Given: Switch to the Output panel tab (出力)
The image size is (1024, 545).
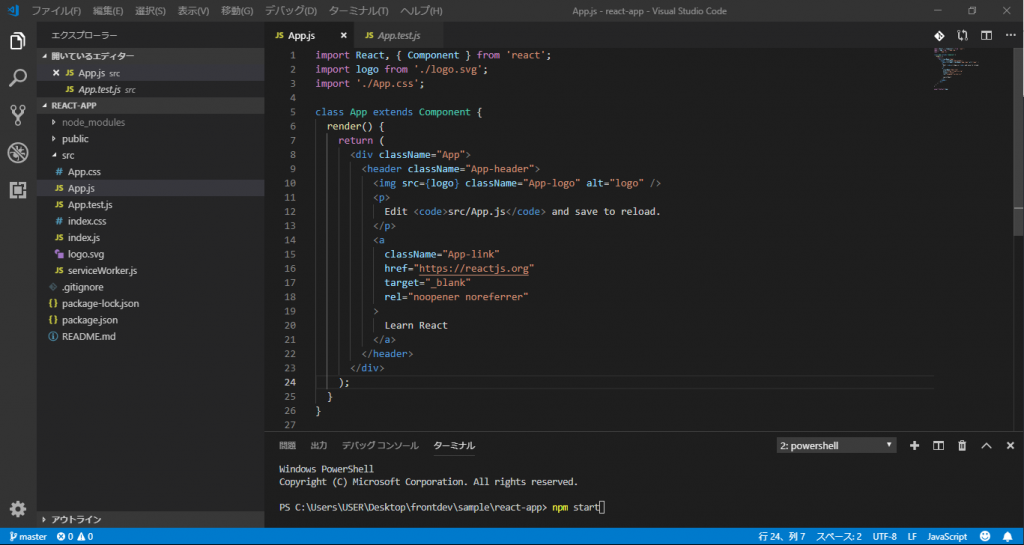Looking at the screenshot, I should pyautogui.click(x=319, y=446).
